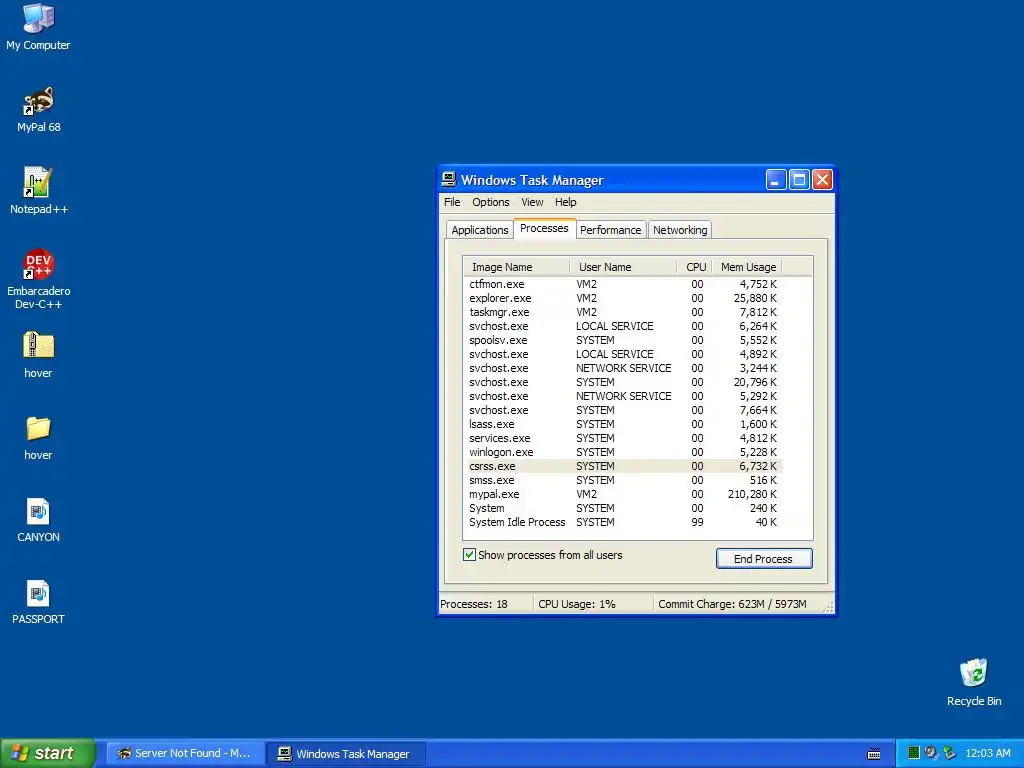Select svchost.exe using 6,264 K

[x=624, y=327]
